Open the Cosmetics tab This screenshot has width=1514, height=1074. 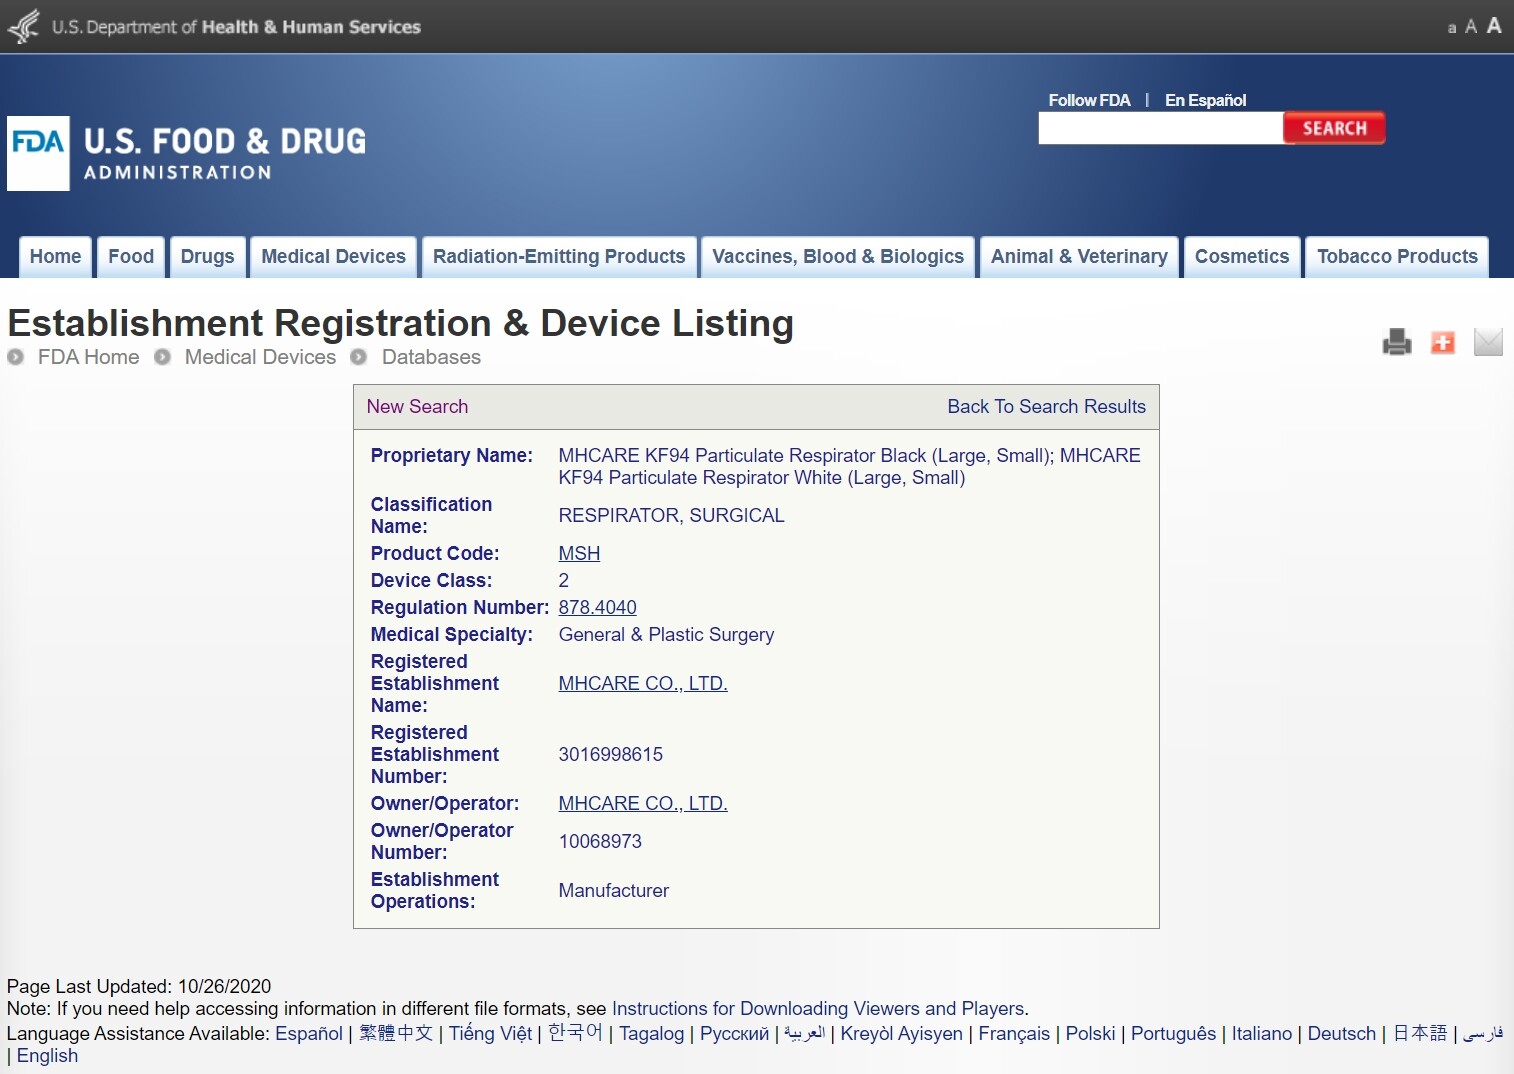pos(1242,257)
